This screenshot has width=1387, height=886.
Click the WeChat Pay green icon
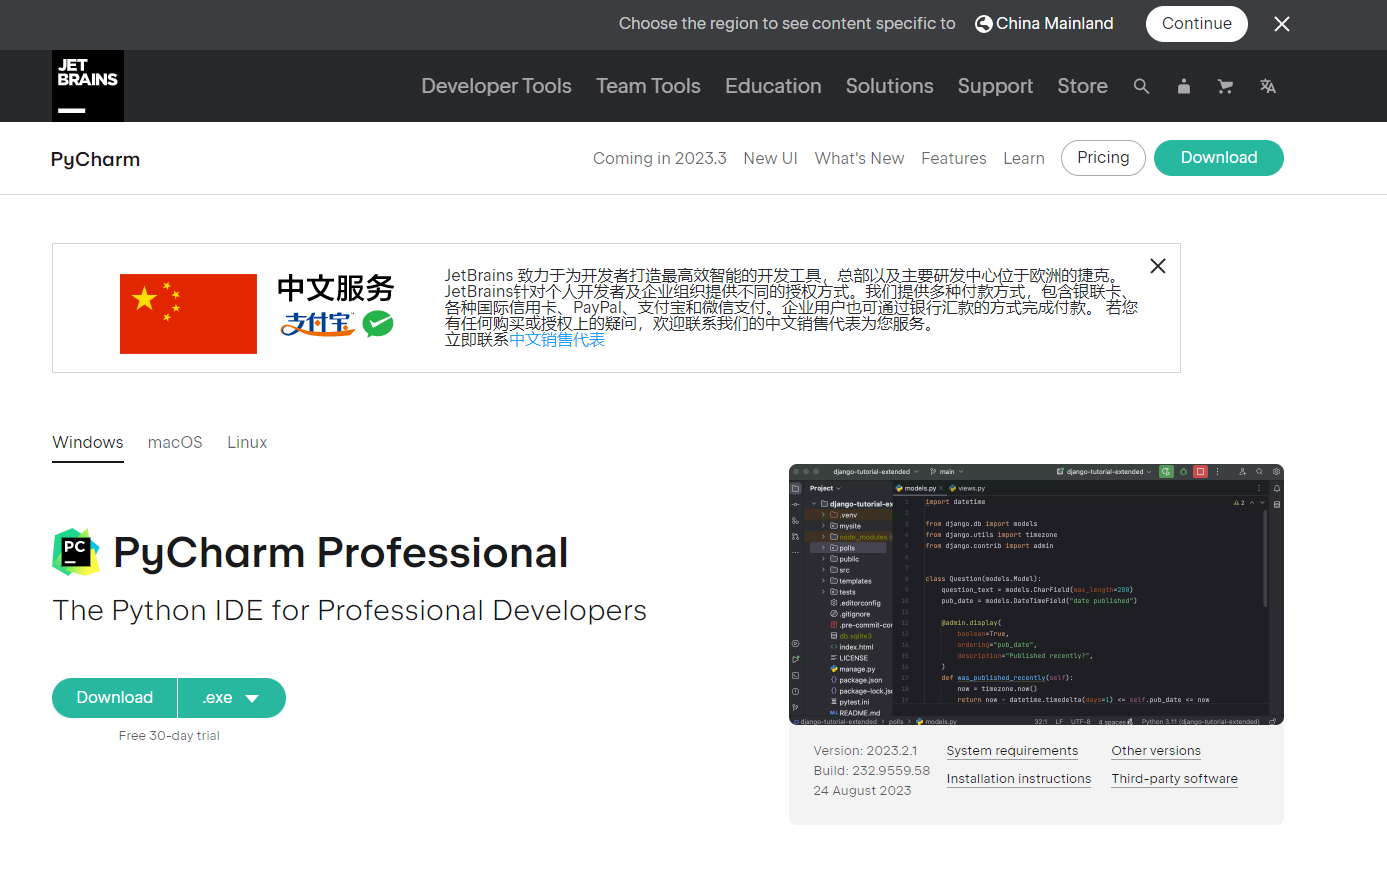pos(378,324)
